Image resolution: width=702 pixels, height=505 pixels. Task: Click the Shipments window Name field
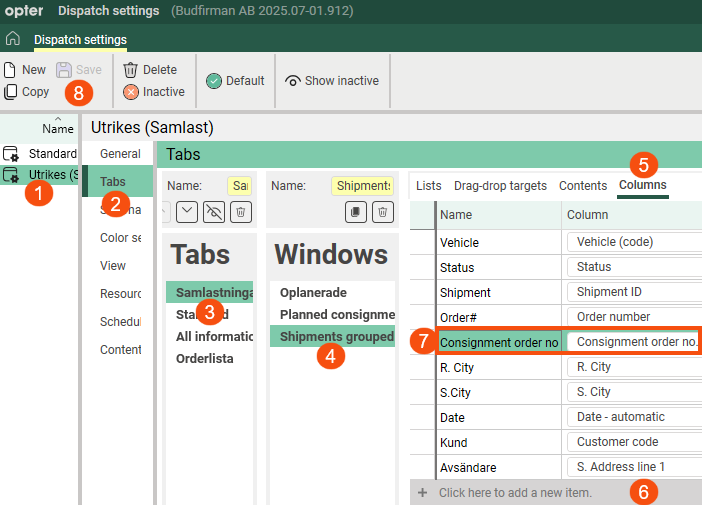point(361,186)
